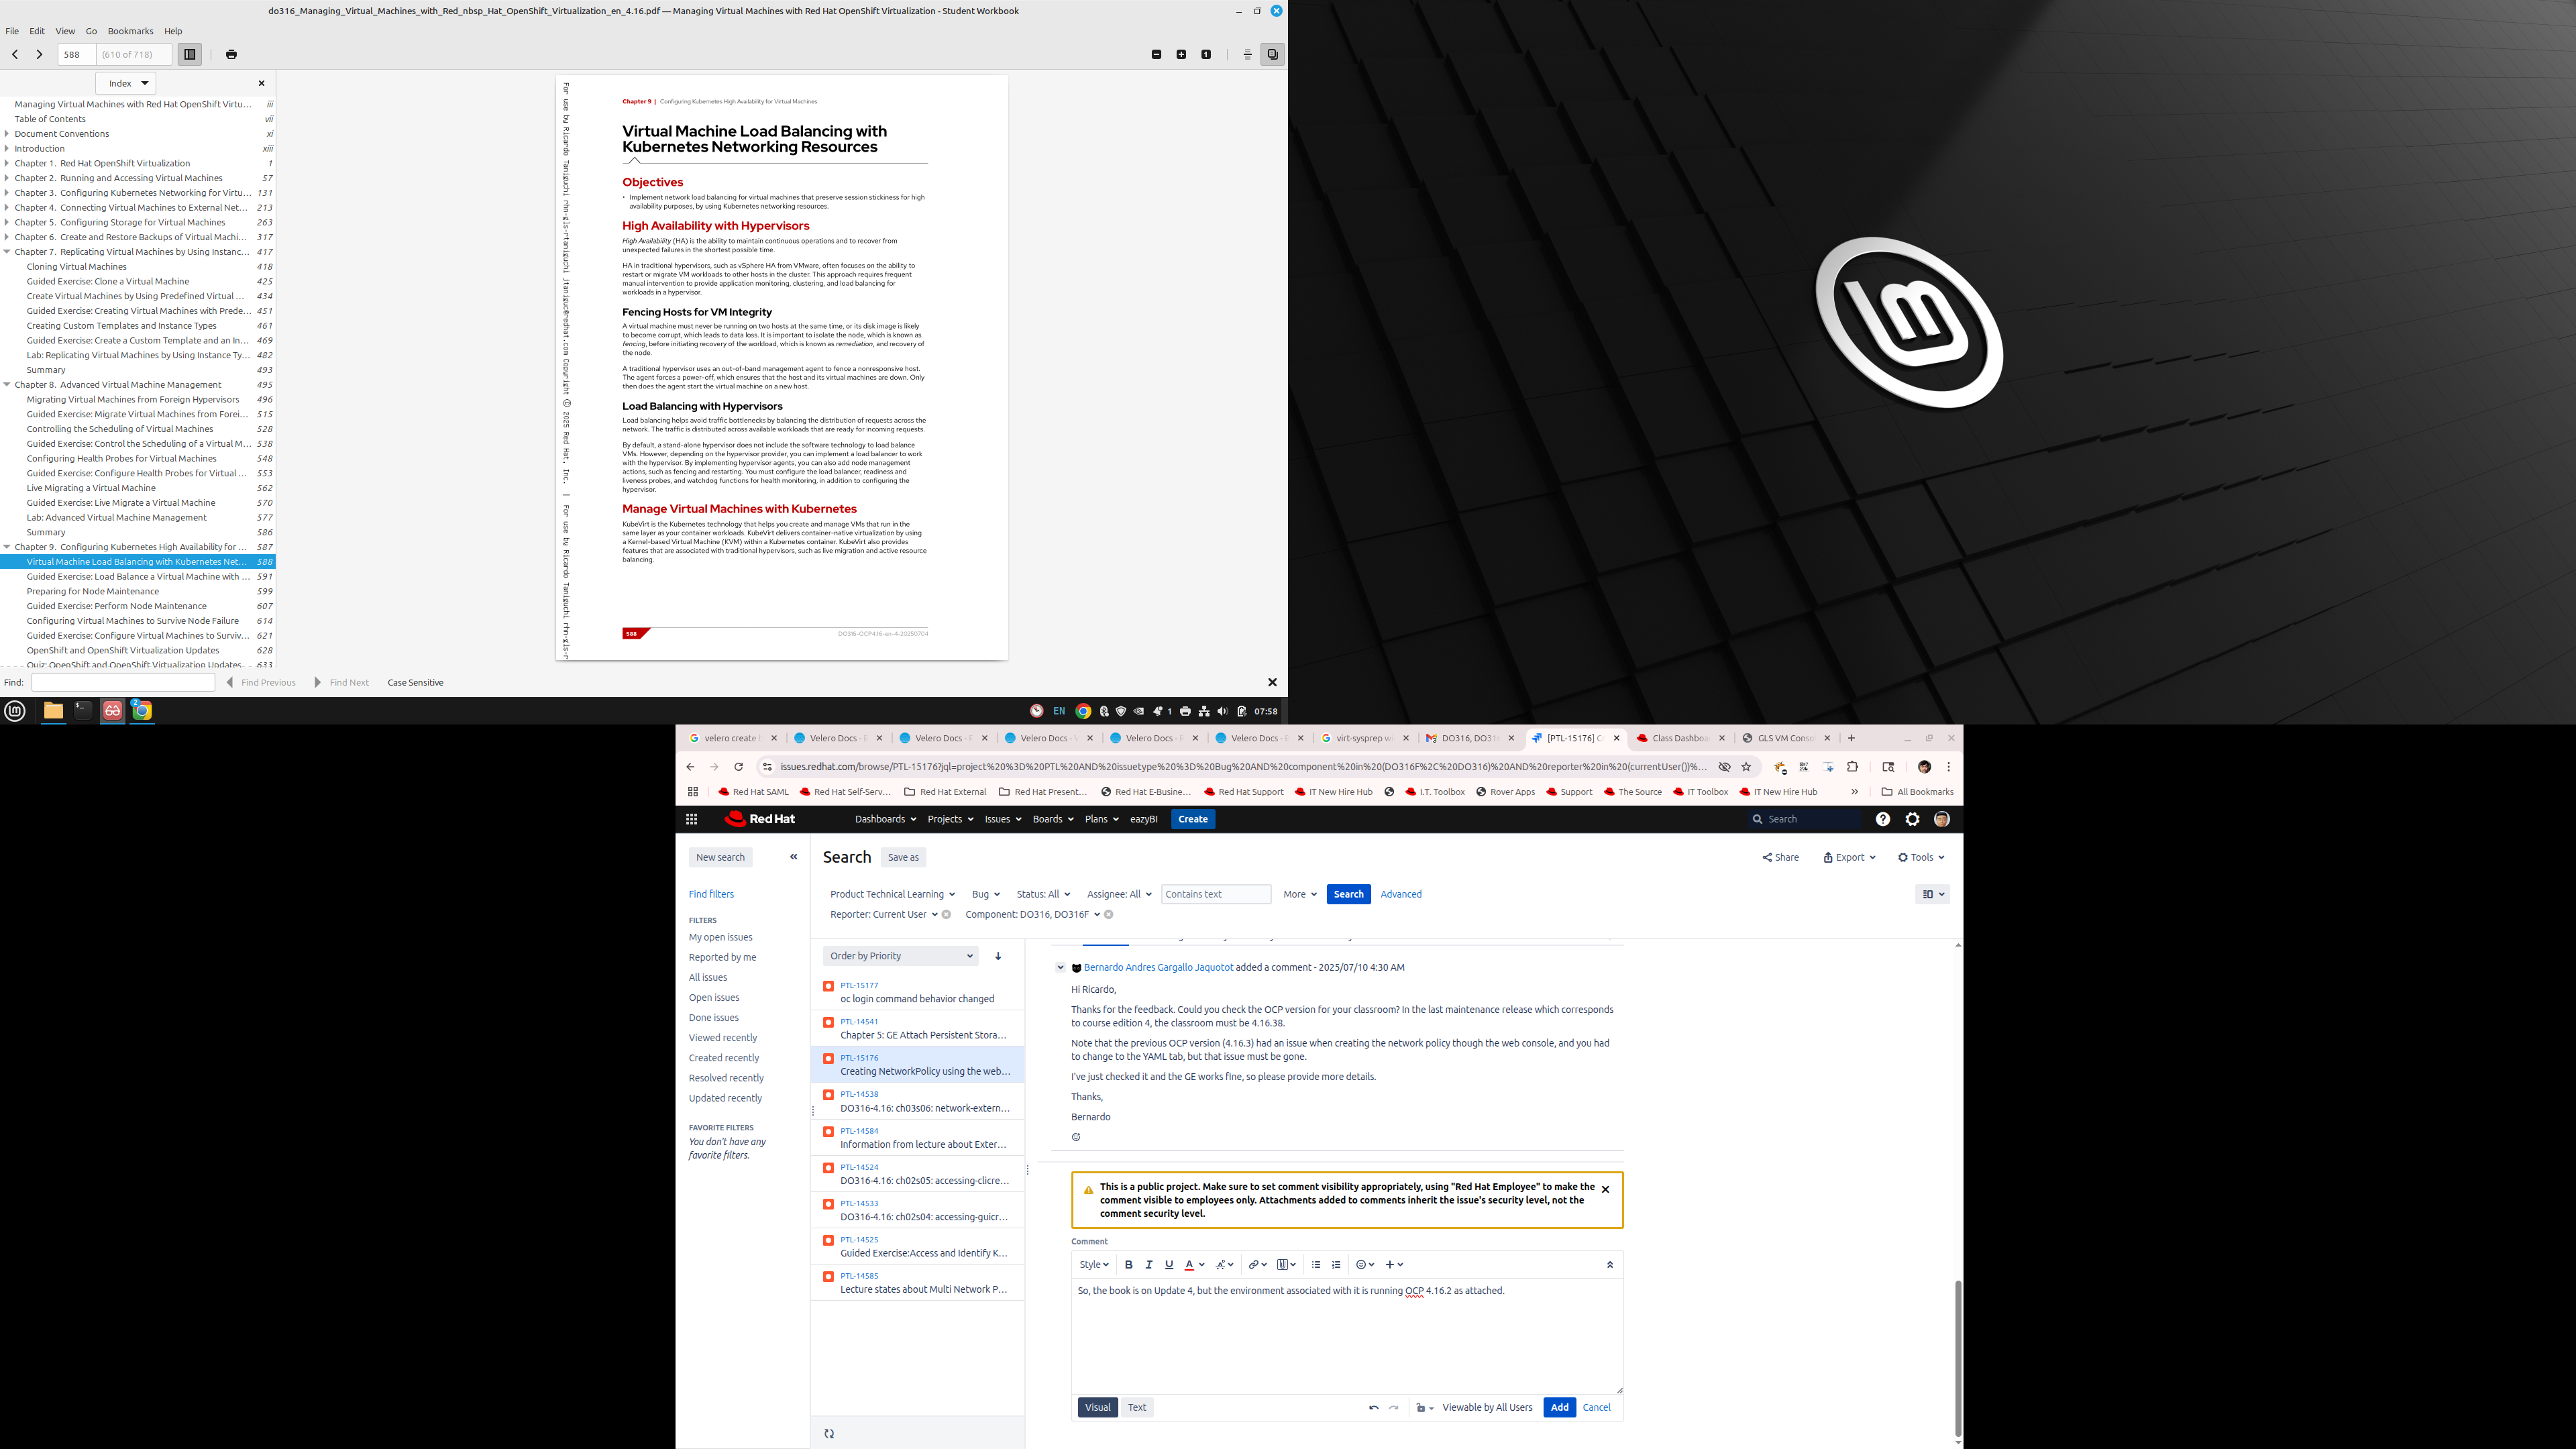Viewport: 2576px width, 1449px height.
Task: Click Add to post the comment
Action: pyautogui.click(x=1559, y=1408)
